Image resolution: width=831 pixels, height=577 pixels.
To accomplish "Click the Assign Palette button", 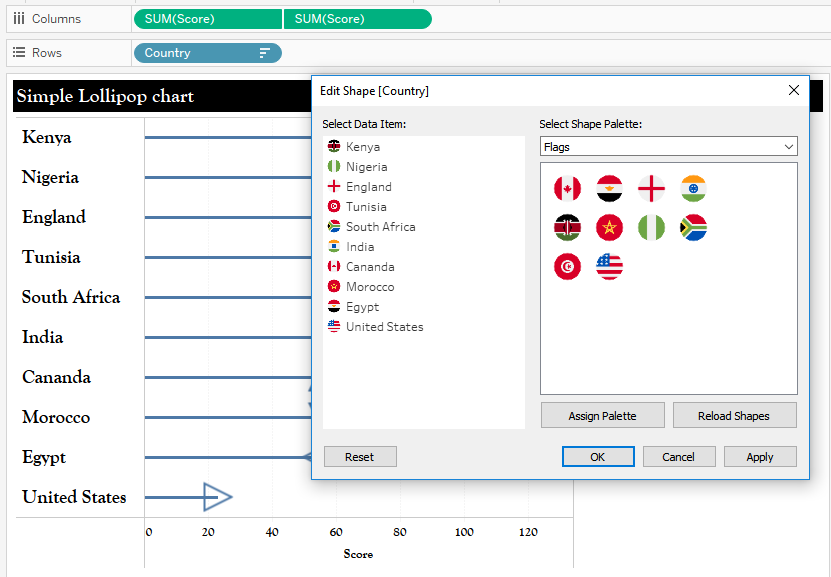I will pos(602,414).
